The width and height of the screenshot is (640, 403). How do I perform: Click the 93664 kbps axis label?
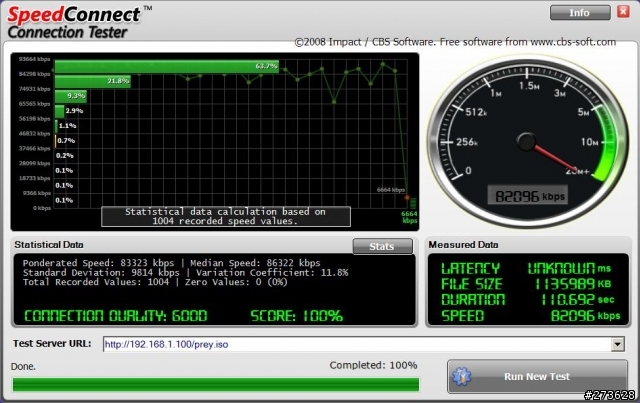(x=34, y=59)
